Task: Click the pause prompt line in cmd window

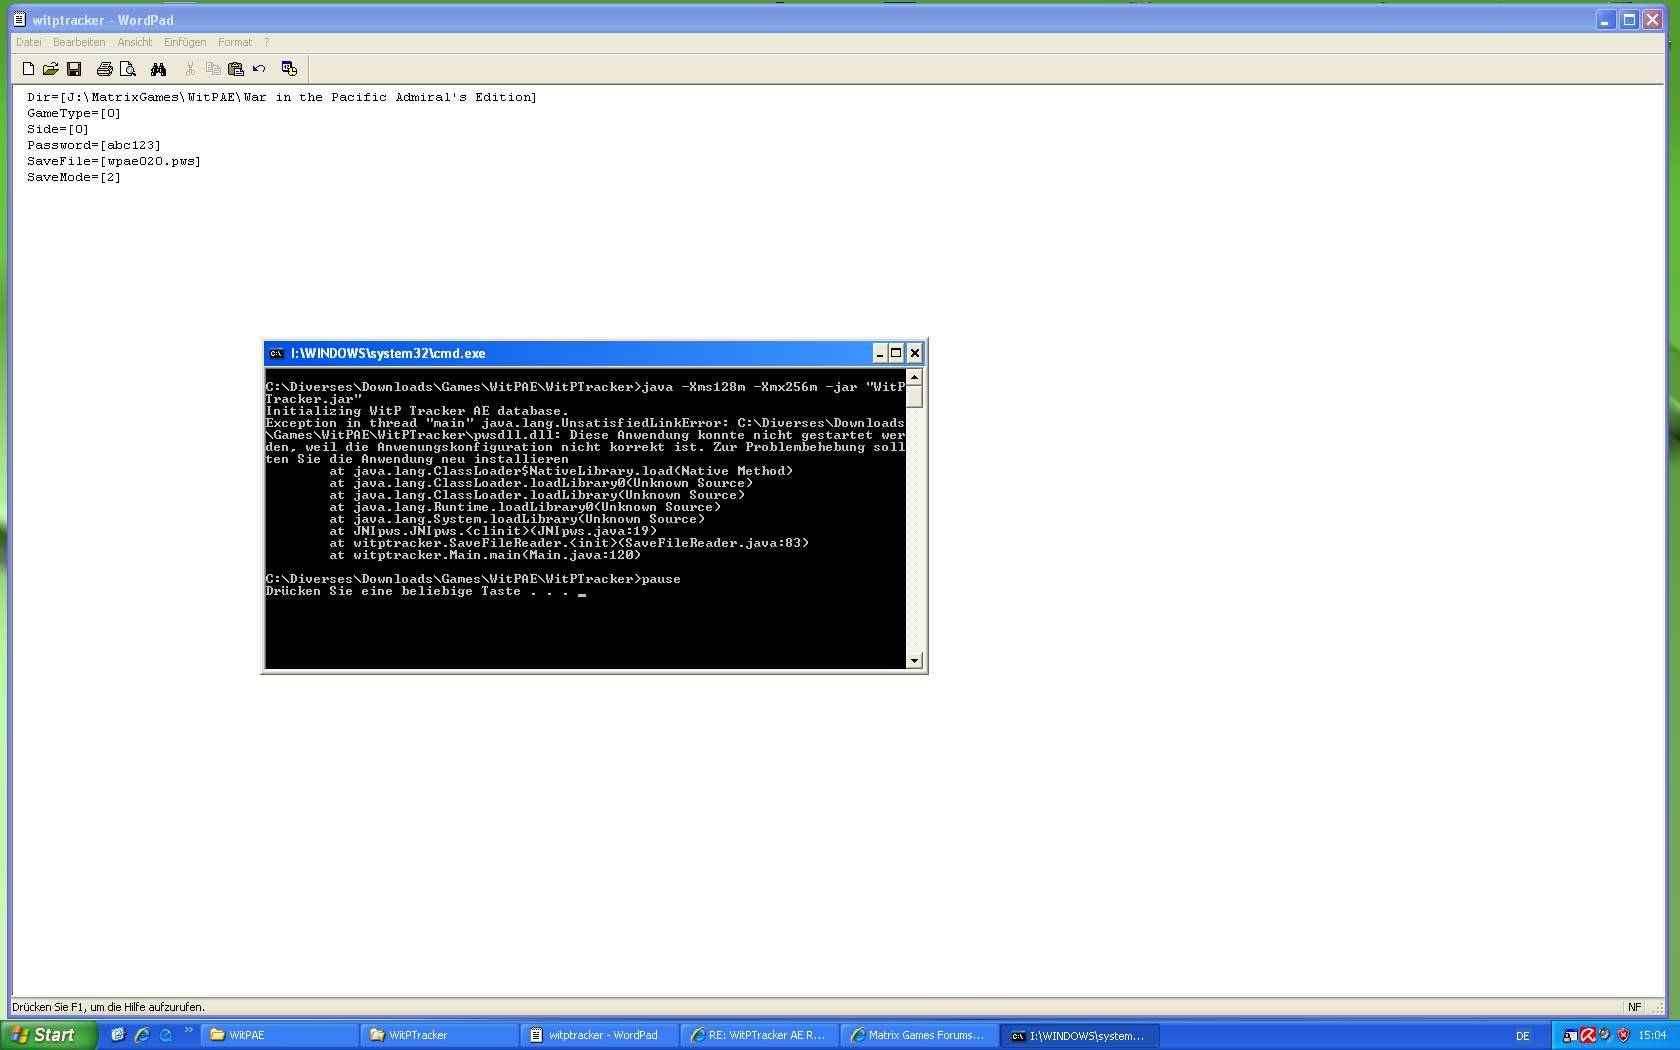Action: pos(473,579)
